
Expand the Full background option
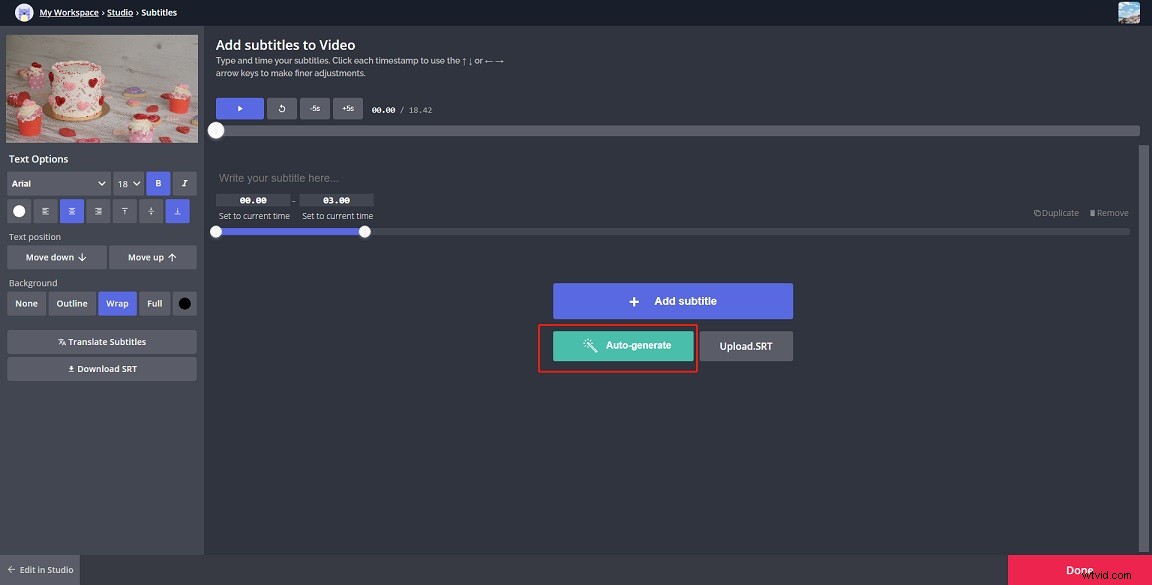pos(154,303)
